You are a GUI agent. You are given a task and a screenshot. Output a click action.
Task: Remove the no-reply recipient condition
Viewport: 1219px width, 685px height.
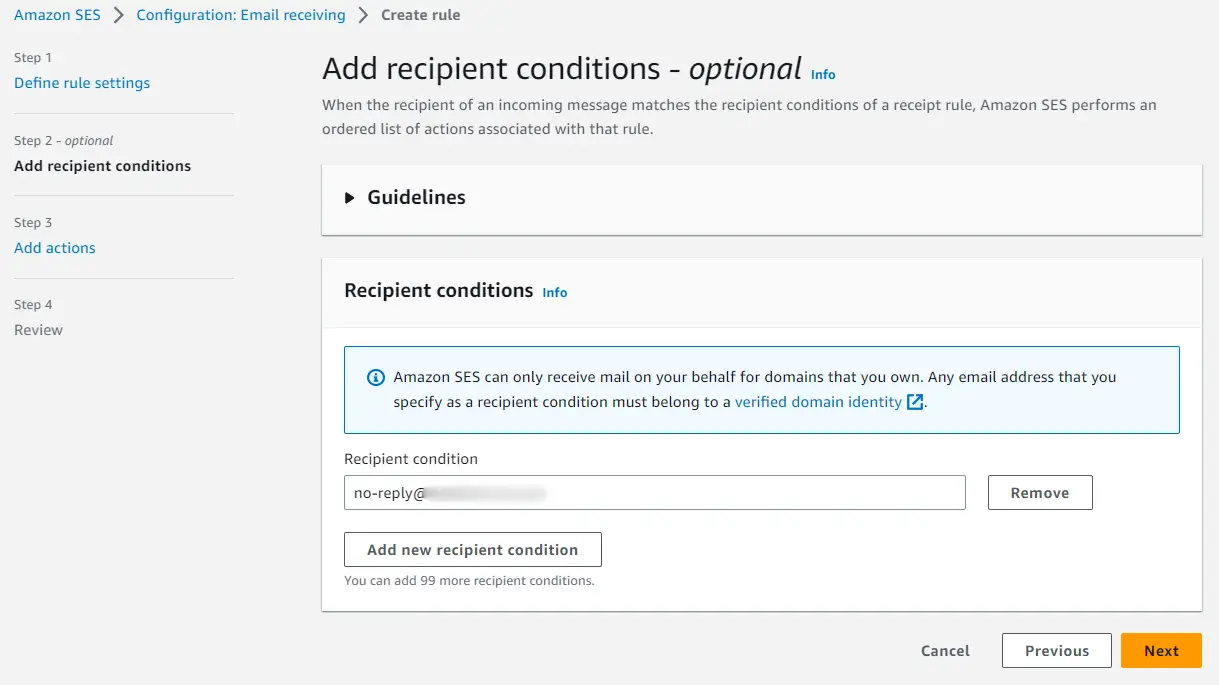pyautogui.click(x=1040, y=493)
